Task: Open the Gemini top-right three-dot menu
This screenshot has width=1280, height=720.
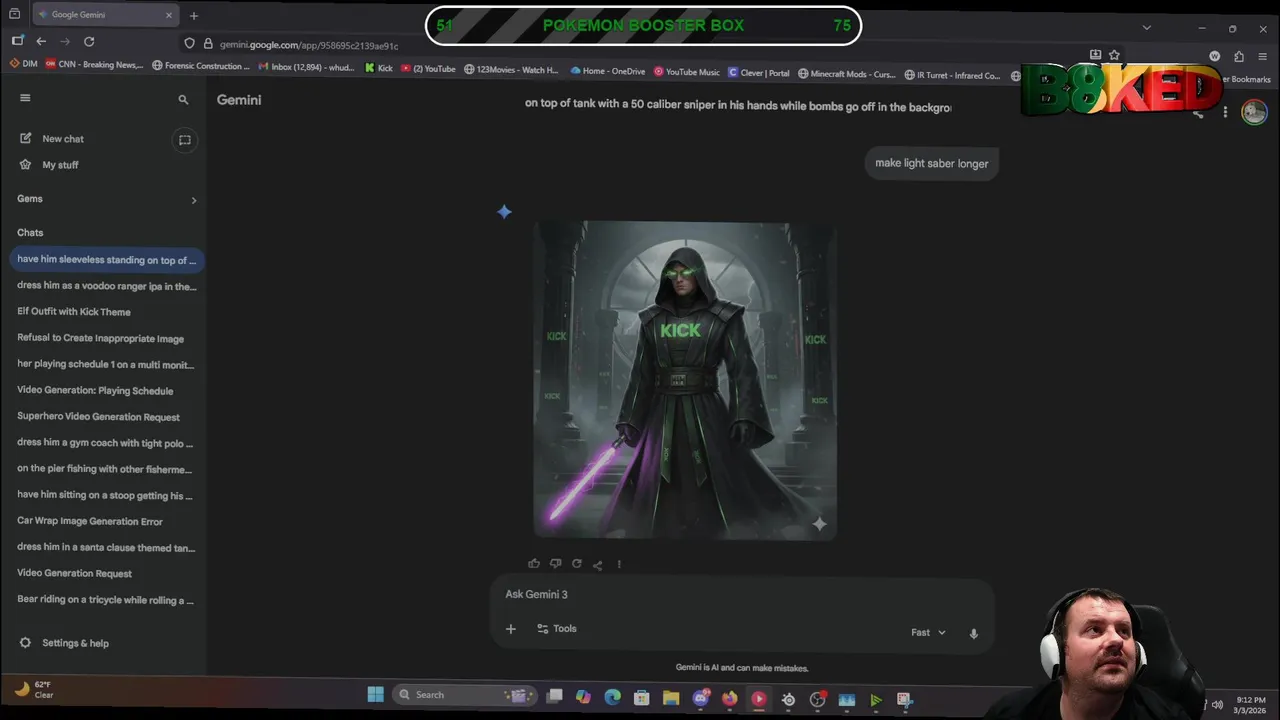Action: click(1225, 112)
